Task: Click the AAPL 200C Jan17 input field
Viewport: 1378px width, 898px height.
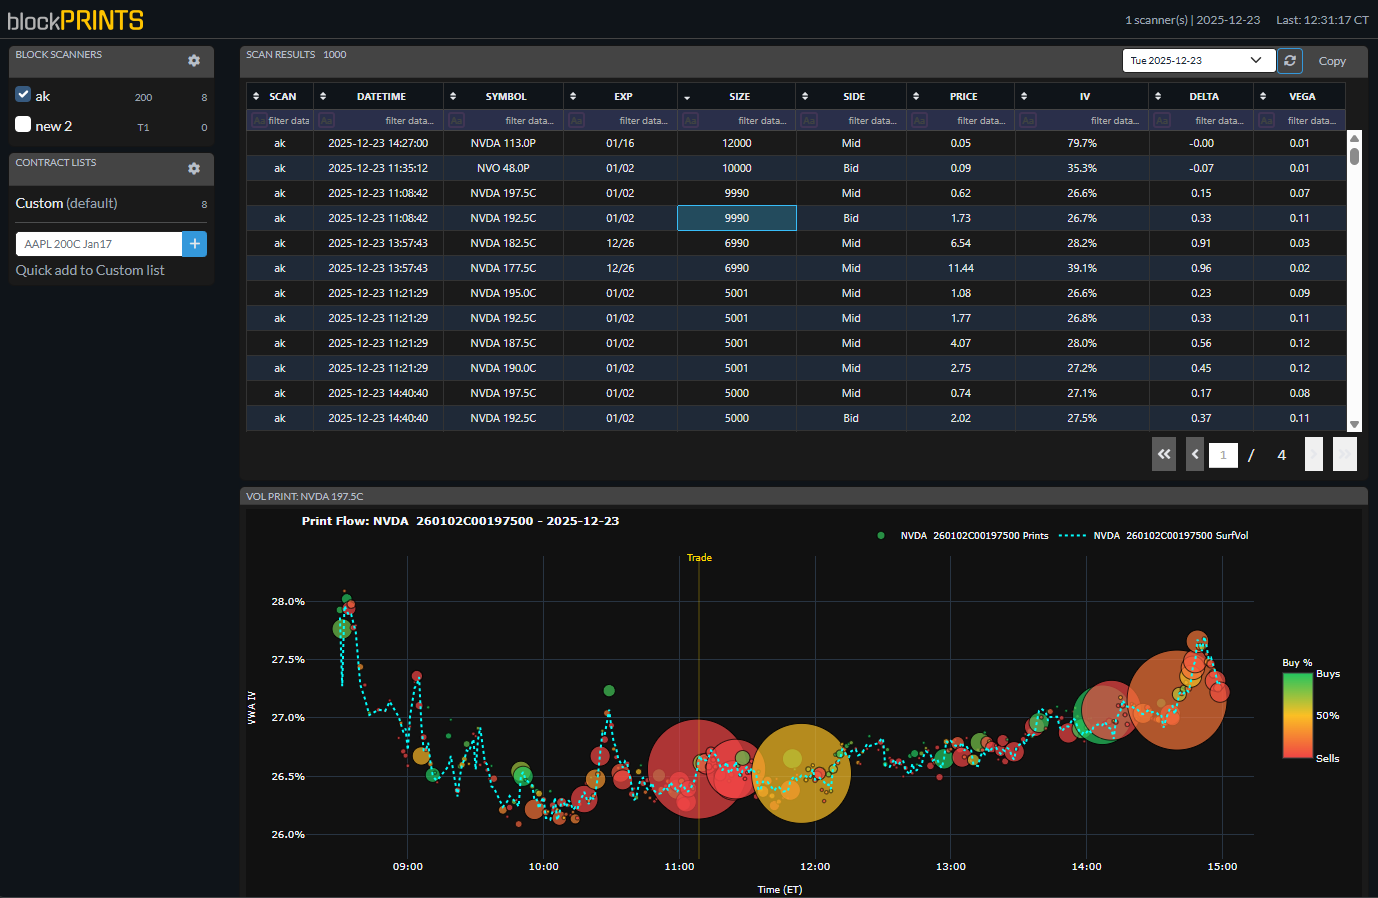Action: pos(99,244)
